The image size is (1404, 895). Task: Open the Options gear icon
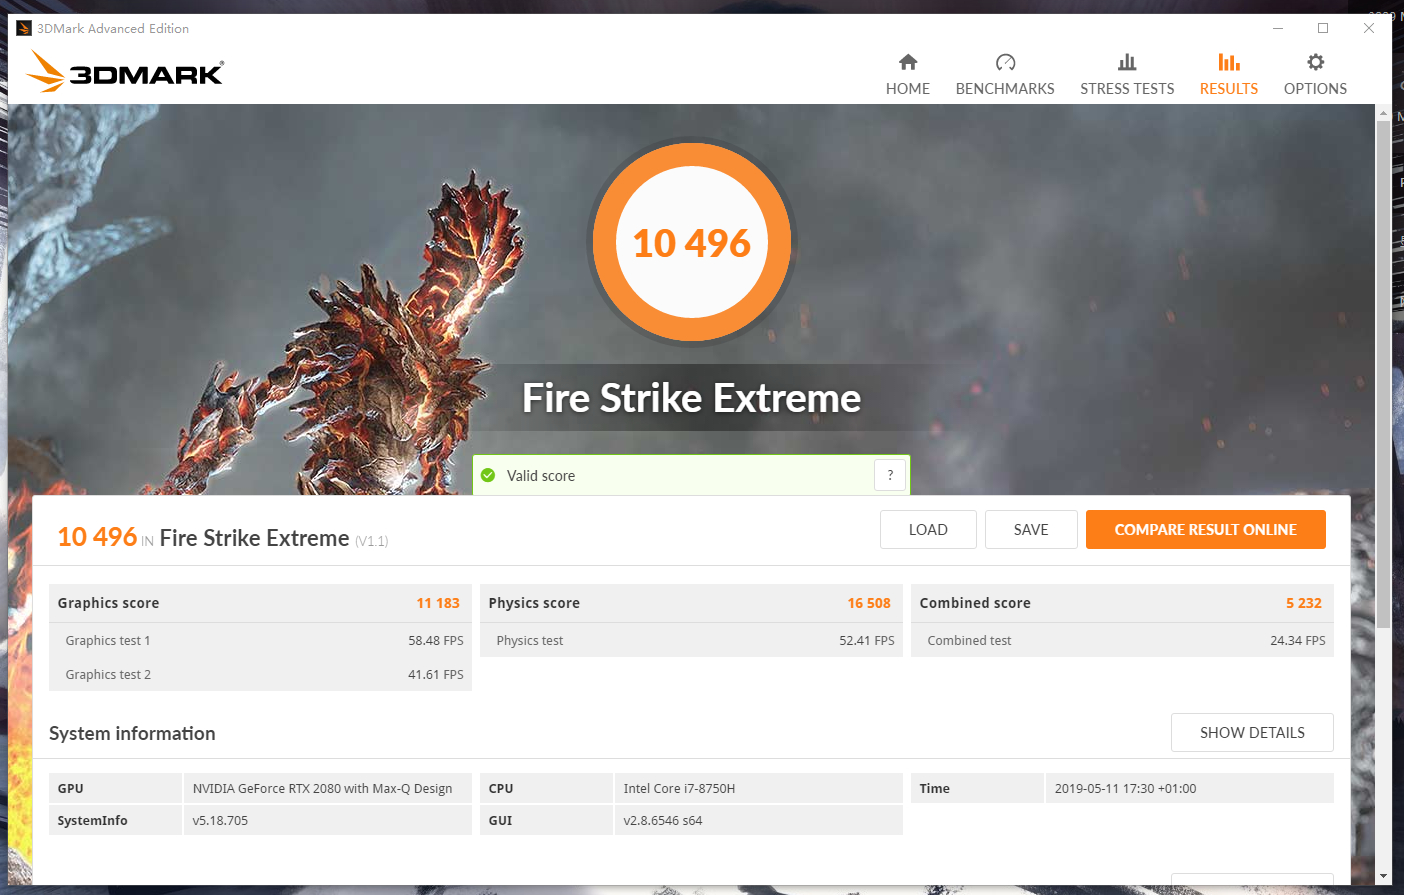[1315, 62]
